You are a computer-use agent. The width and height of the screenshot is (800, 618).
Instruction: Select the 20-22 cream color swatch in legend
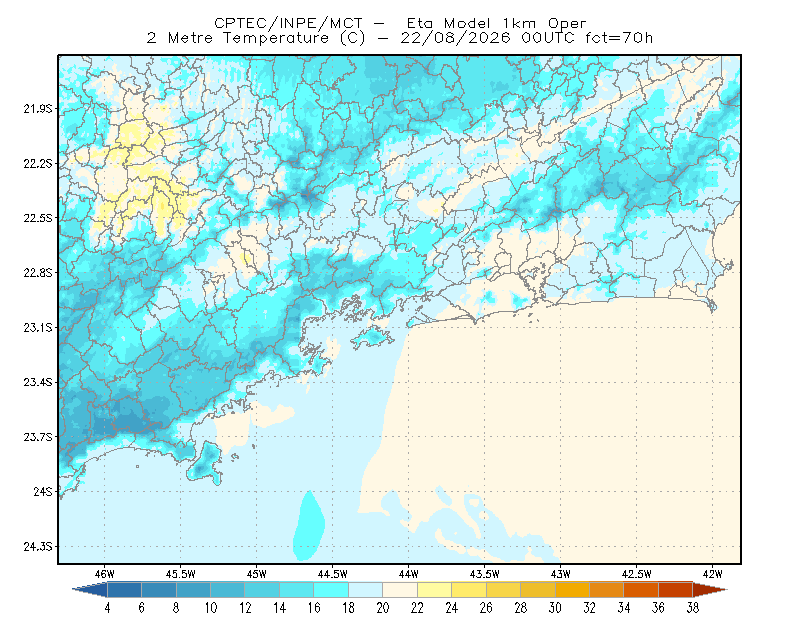(x=400, y=589)
